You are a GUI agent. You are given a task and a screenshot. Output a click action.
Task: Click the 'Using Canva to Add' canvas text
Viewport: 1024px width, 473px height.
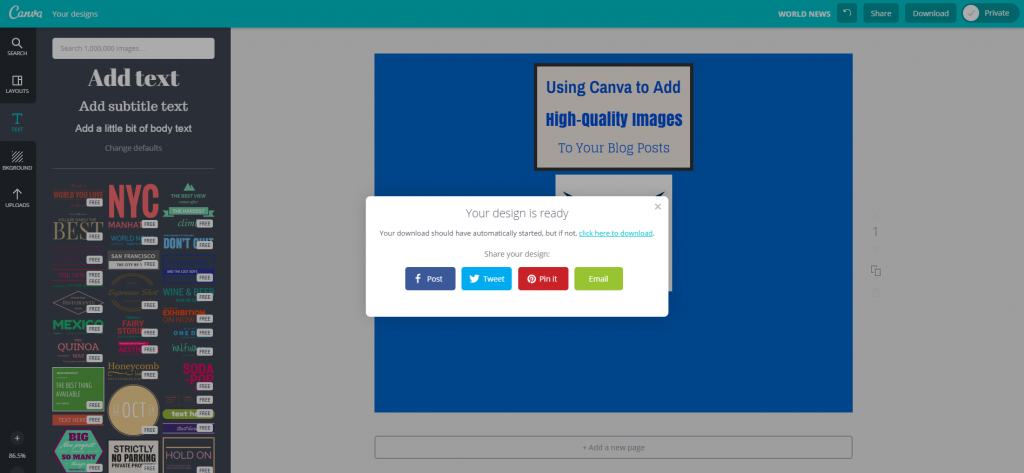613,87
